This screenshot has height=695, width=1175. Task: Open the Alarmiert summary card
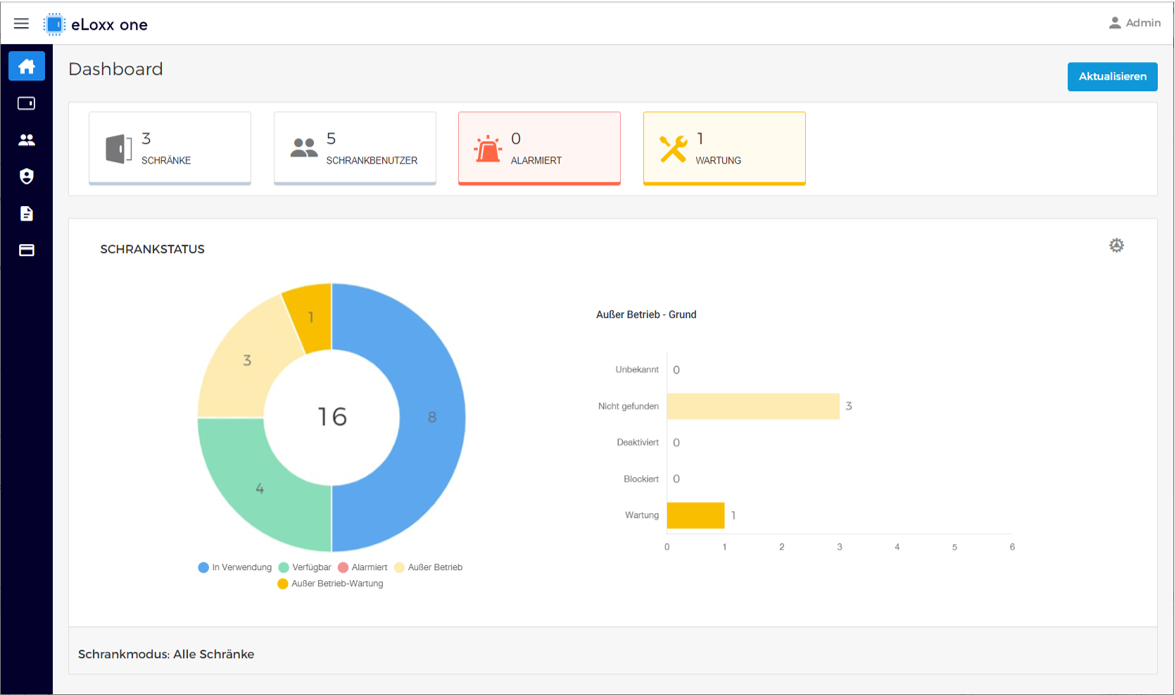tap(540, 148)
